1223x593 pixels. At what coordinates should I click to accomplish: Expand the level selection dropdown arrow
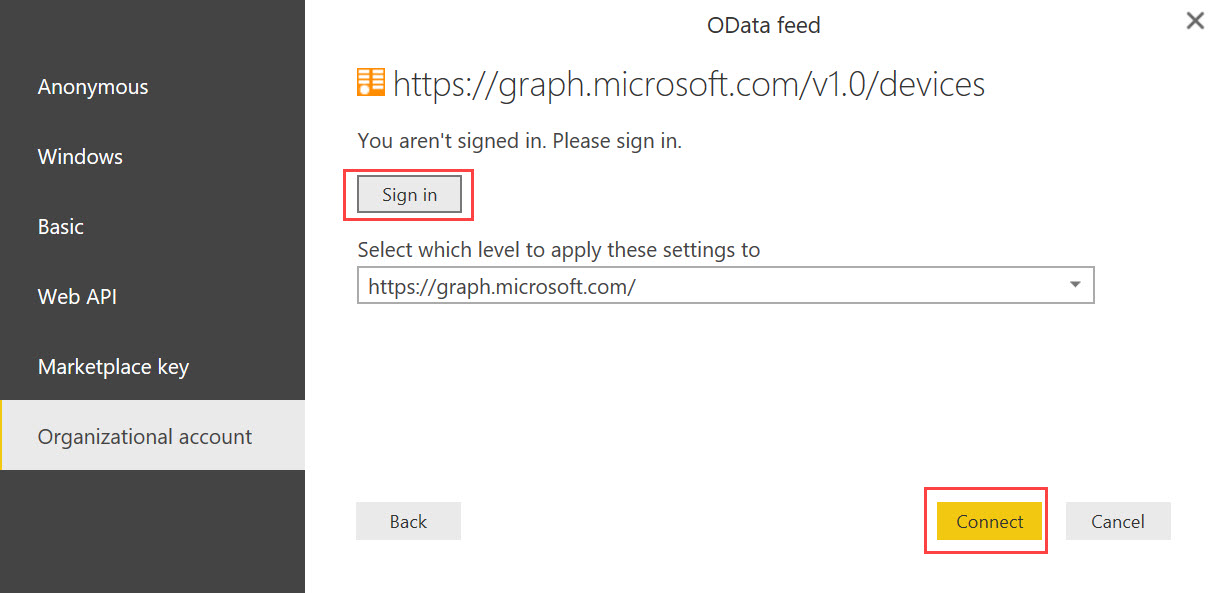click(1076, 285)
